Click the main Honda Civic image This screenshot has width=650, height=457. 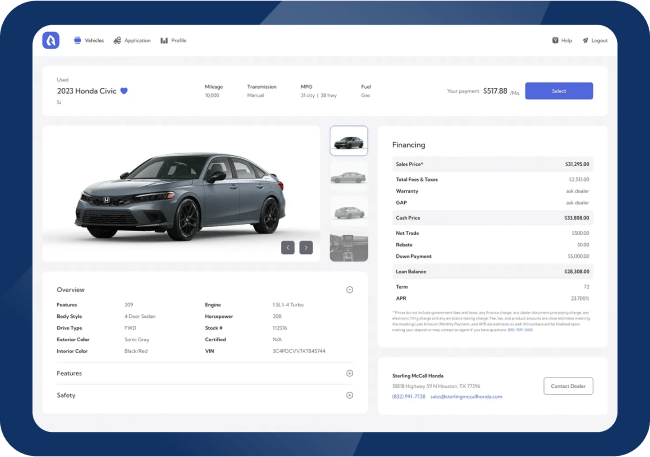tap(181, 193)
